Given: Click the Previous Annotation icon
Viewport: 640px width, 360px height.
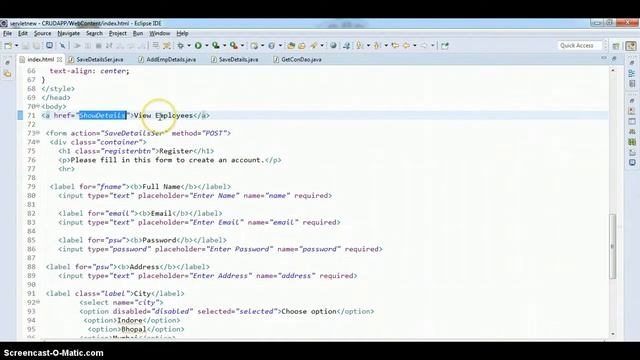Looking at the screenshot, I should [x=376, y=46].
